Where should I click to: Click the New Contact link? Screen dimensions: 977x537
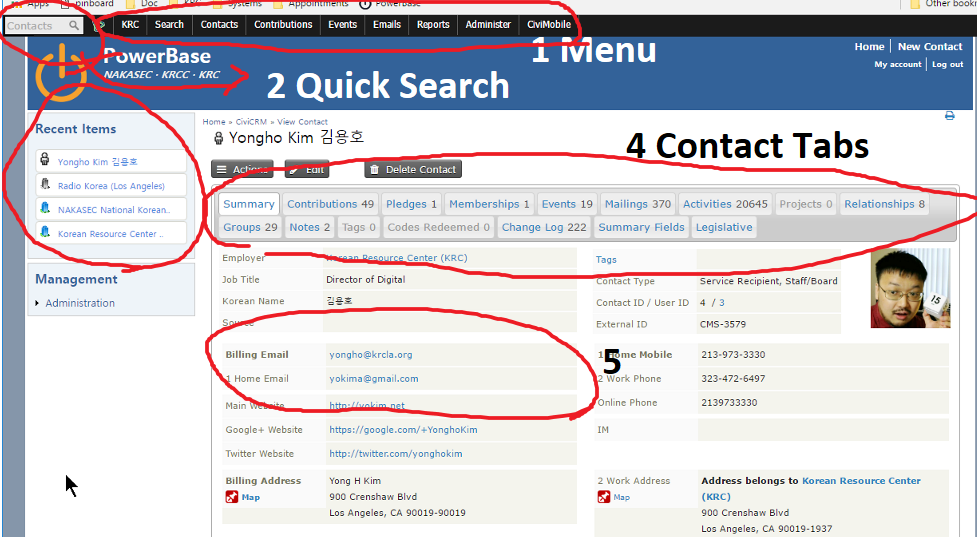click(930, 47)
